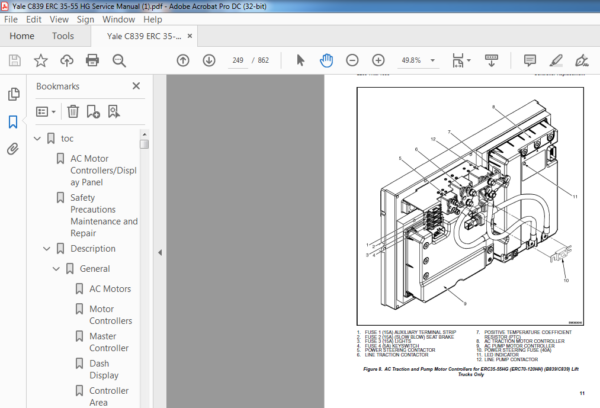The width and height of the screenshot is (600, 408).
Task: Select the toc bookmark
Action: [x=67, y=139]
